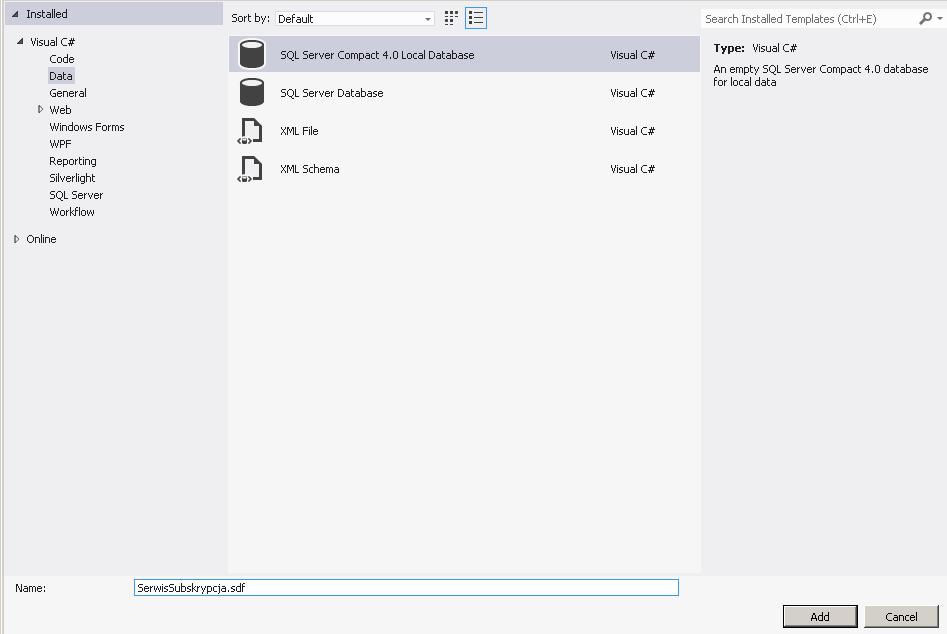Click the SQL Server Database cylinder icon
The width and height of the screenshot is (947, 634).
[x=251, y=92]
